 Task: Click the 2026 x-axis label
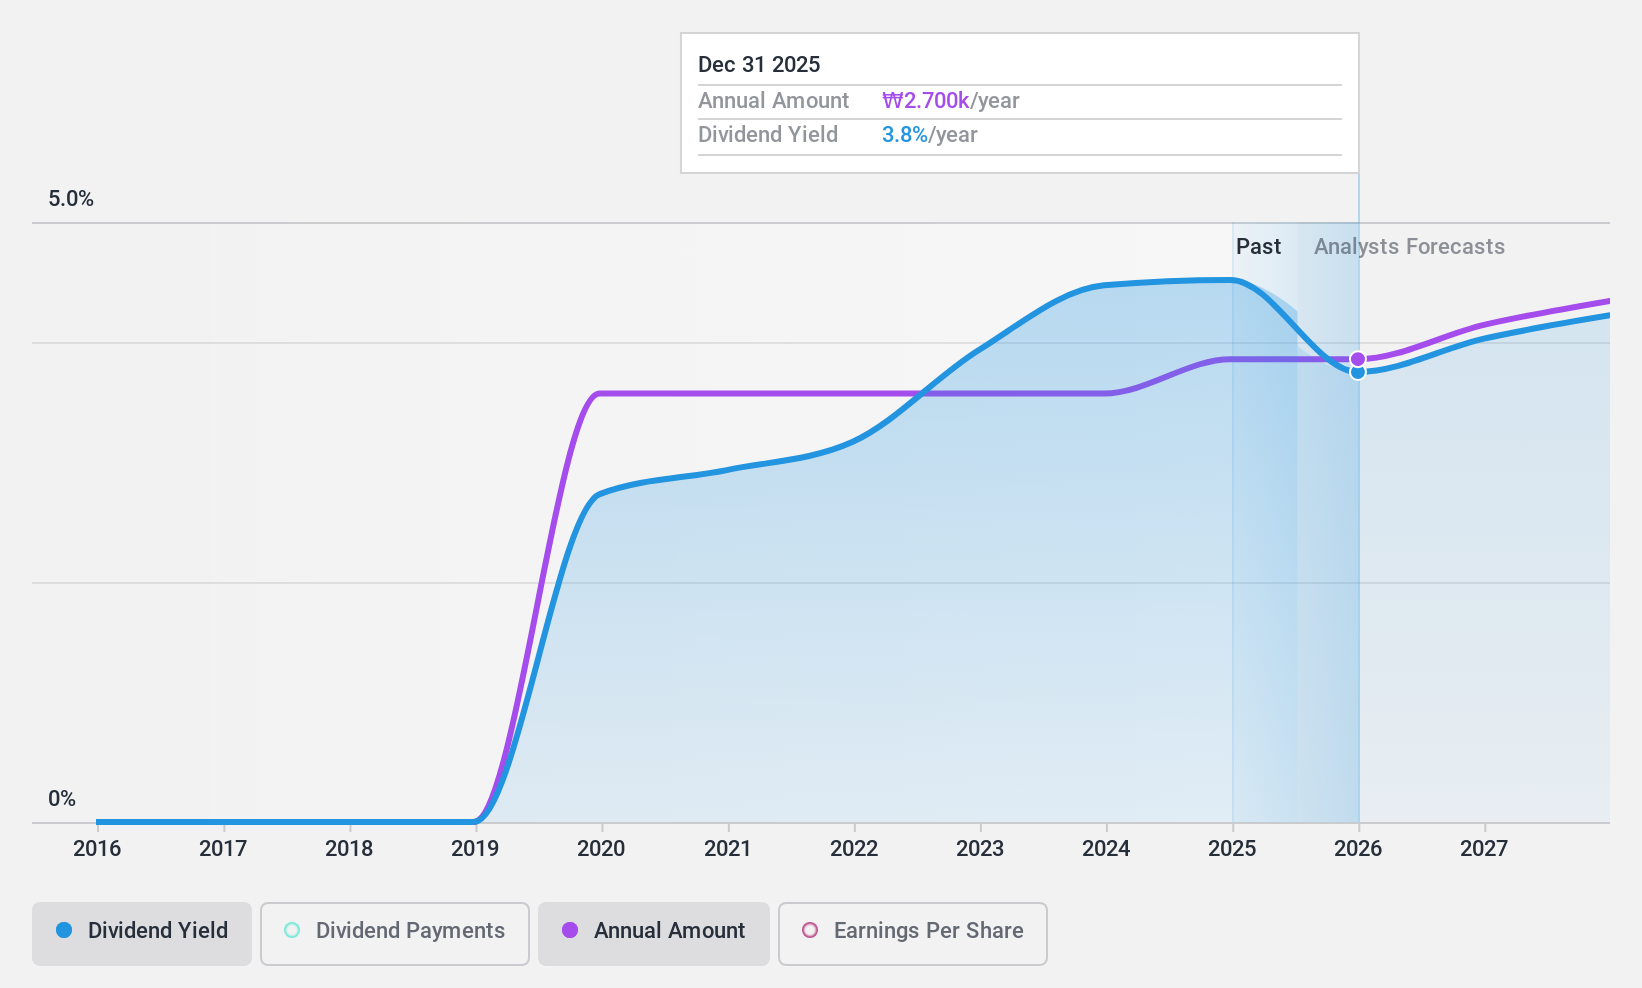click(1358, 848)
